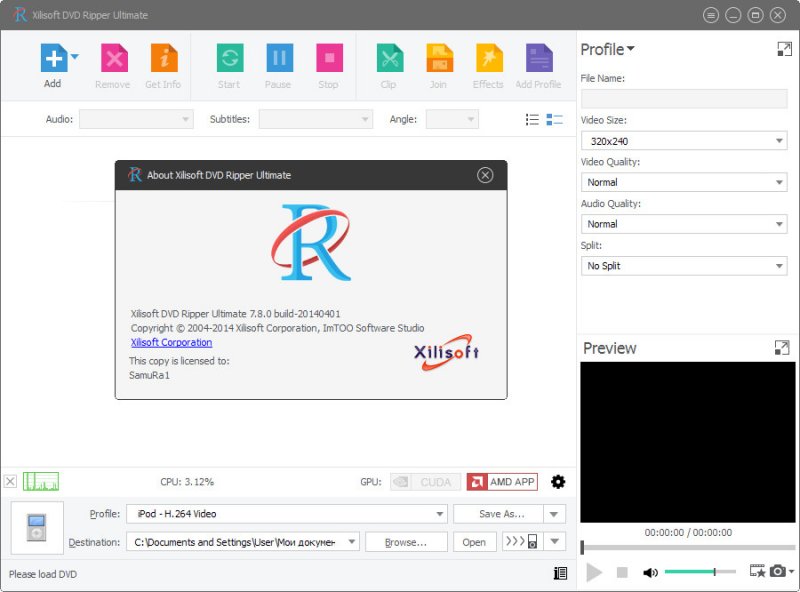800x592 pixels.
Task: Click the Browse button
Action: (406, 542)
